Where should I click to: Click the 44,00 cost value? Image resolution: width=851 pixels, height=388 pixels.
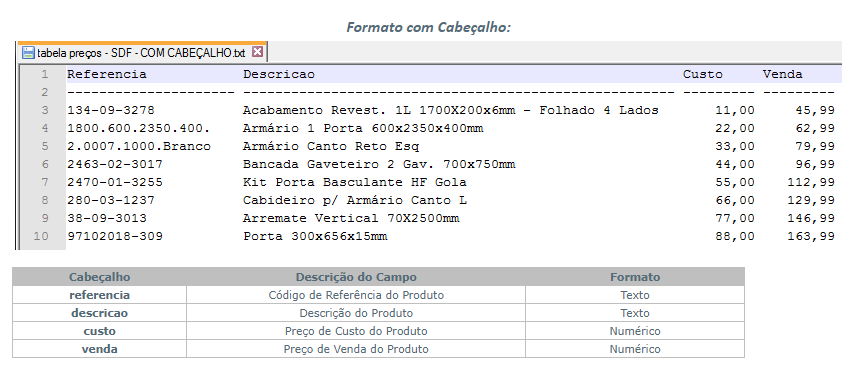tap(735, 164)
